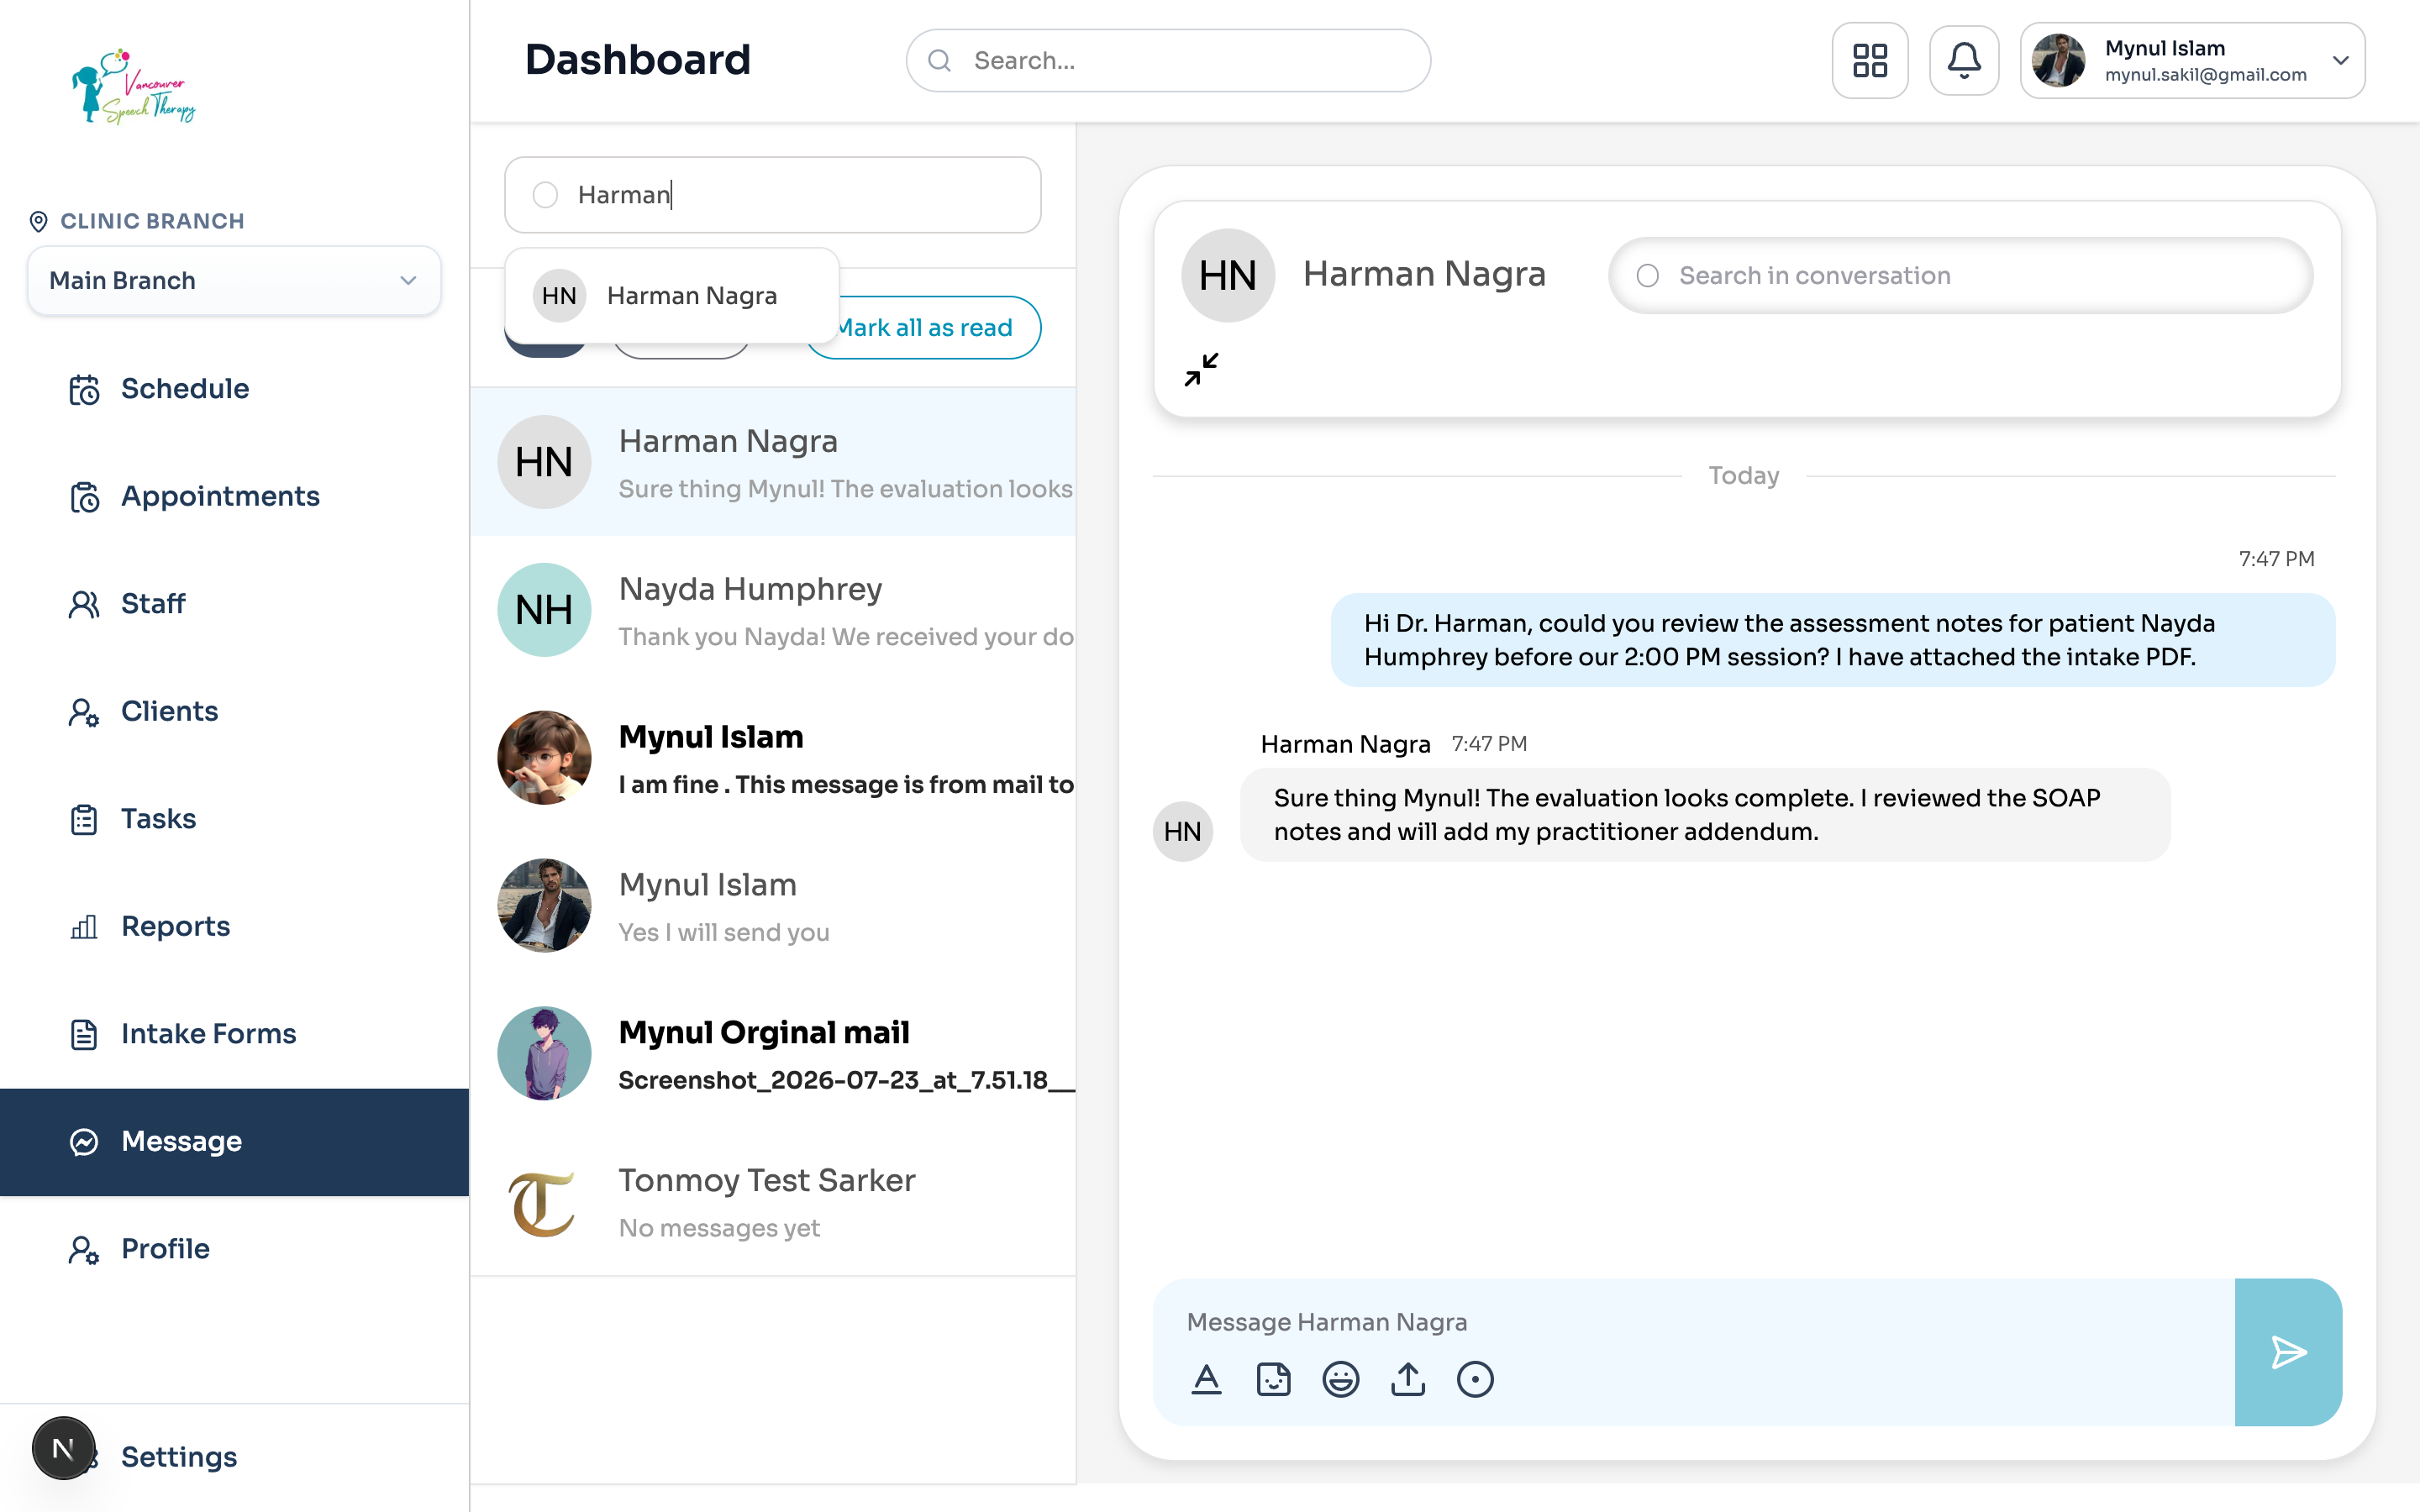
Task: Click the profile photo in the top header
Action: click(2058, 60)
